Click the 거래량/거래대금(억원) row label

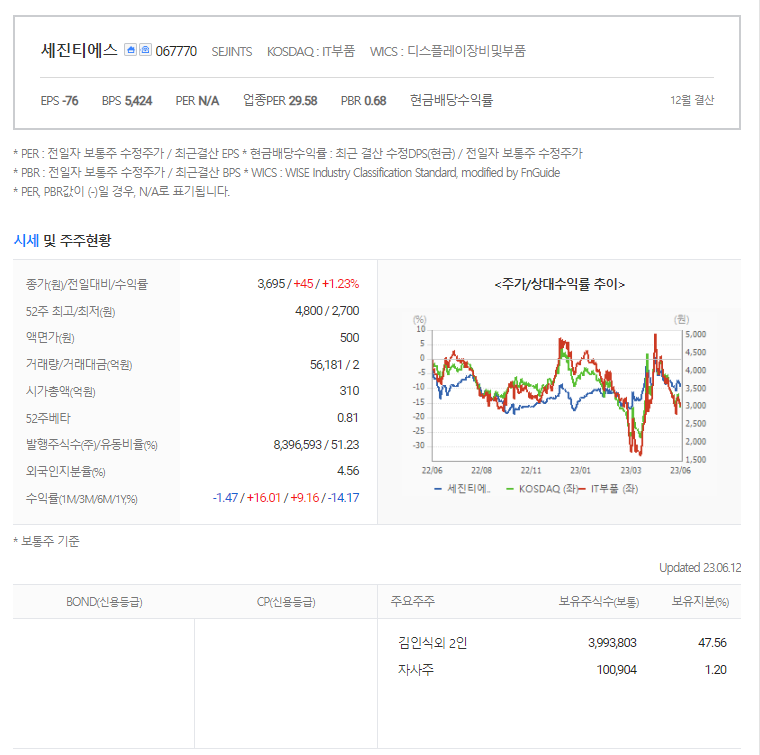[79, 365]
